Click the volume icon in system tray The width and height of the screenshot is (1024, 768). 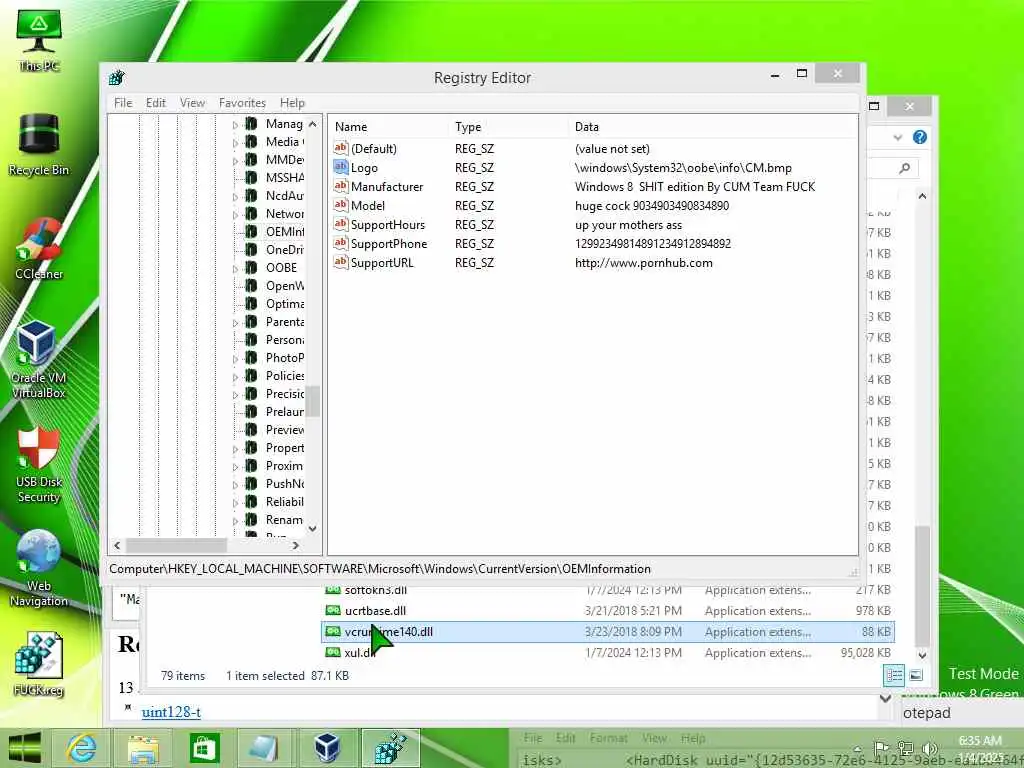click(x=929, y=749)
